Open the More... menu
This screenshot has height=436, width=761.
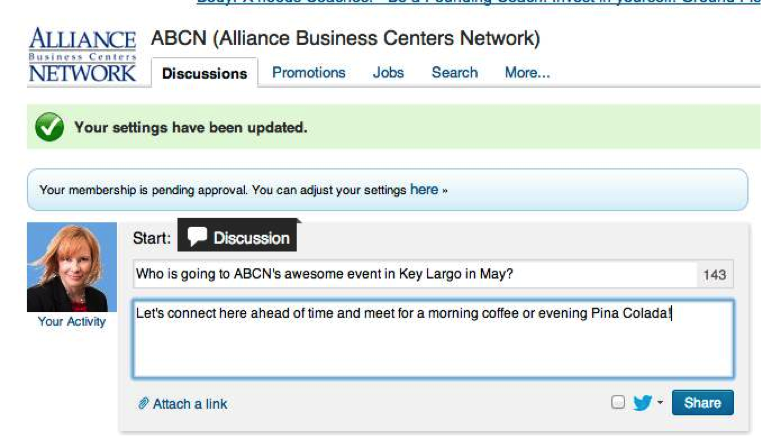point(527,73)
